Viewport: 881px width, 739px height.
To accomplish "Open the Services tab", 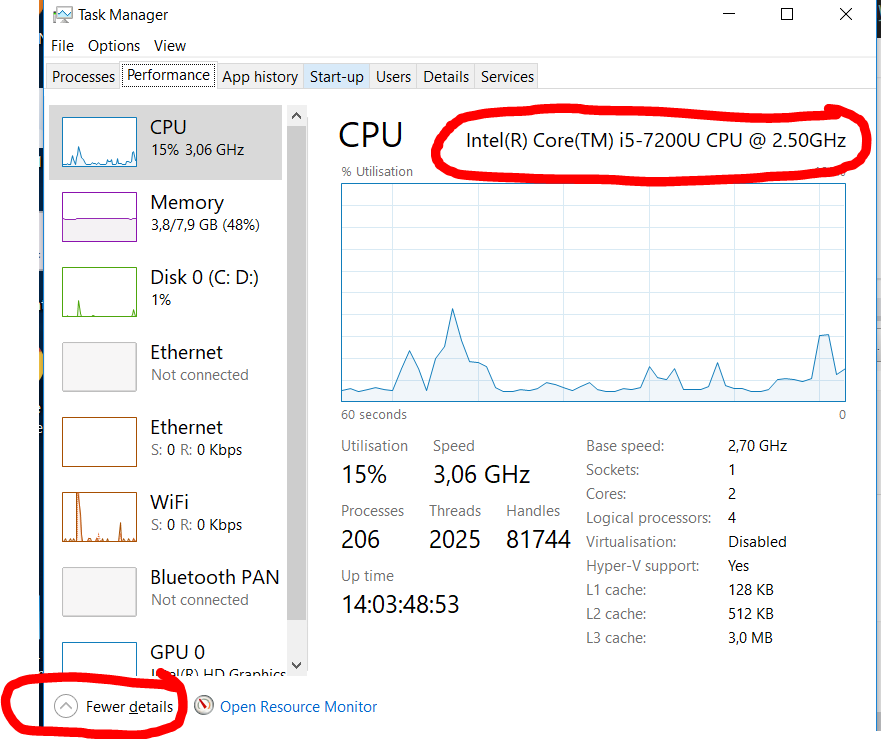I will pos(507,76).
